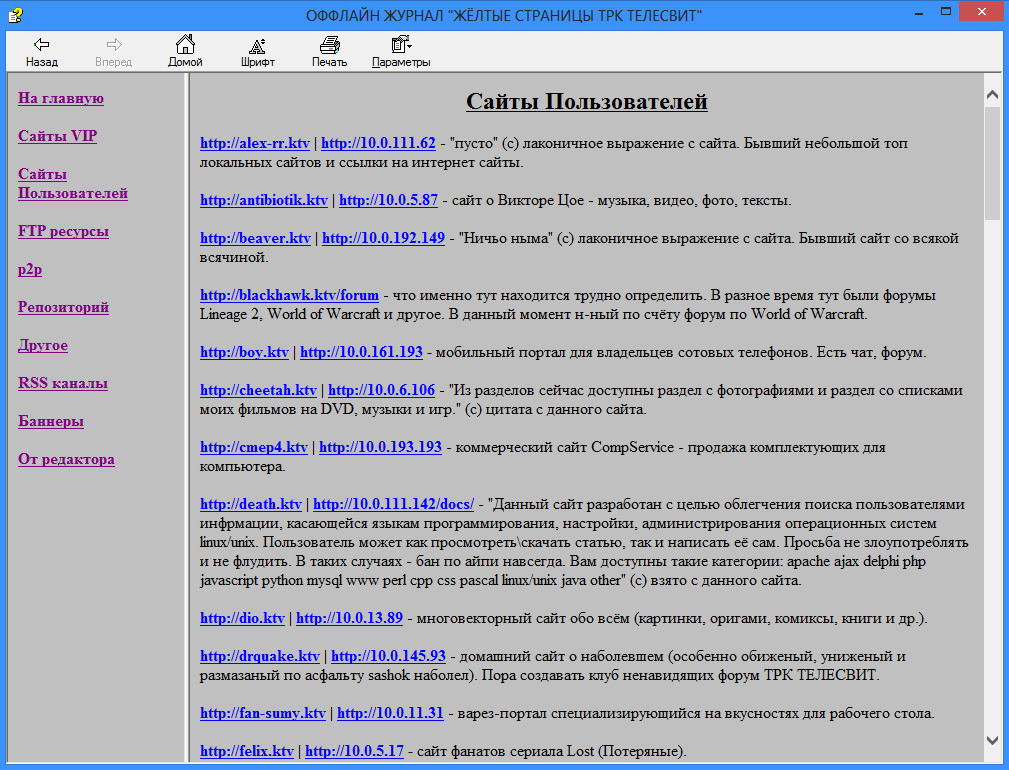The height and width of the screenshot is (770, 1009).
Task: Click the Назад back arrow icon
Action: coord(41,45)
